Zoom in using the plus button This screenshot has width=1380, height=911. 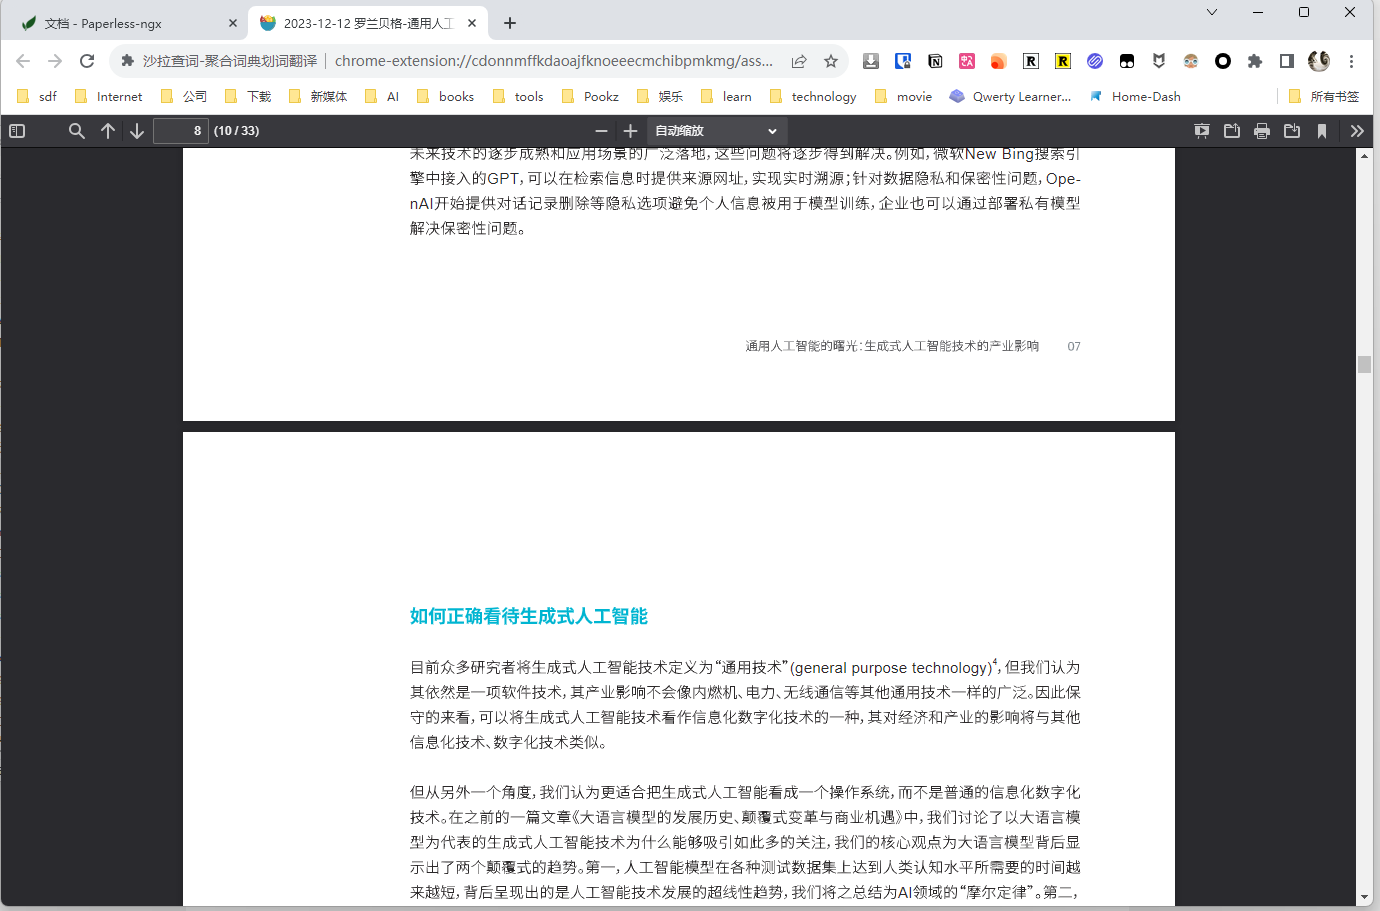[630, 131]
